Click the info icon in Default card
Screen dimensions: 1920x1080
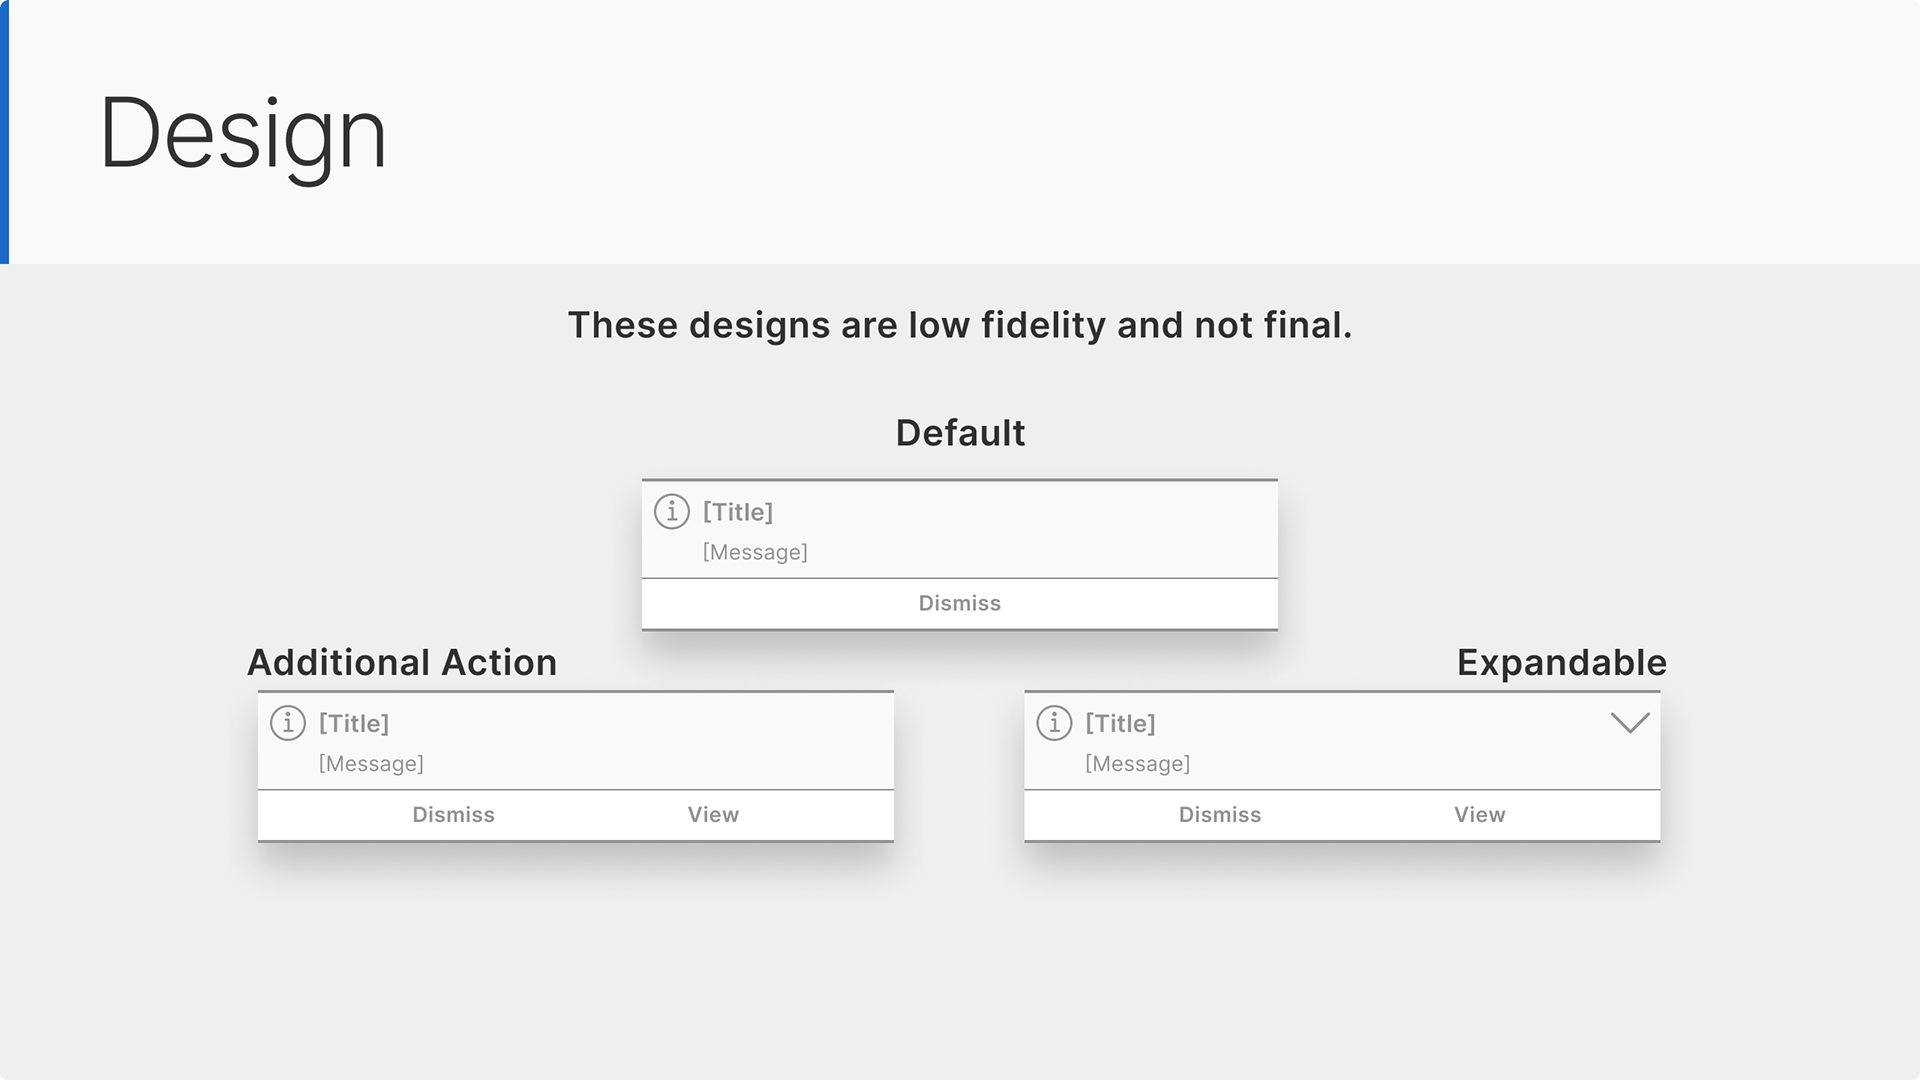(x=672, y=511)
